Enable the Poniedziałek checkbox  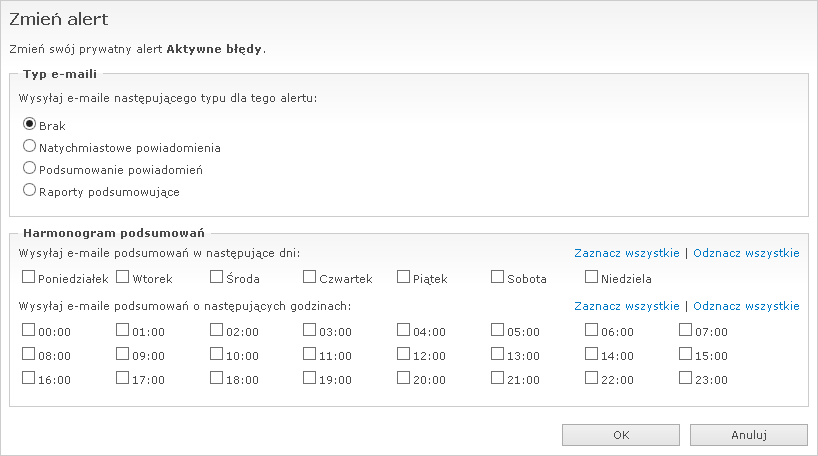point(28,277)
